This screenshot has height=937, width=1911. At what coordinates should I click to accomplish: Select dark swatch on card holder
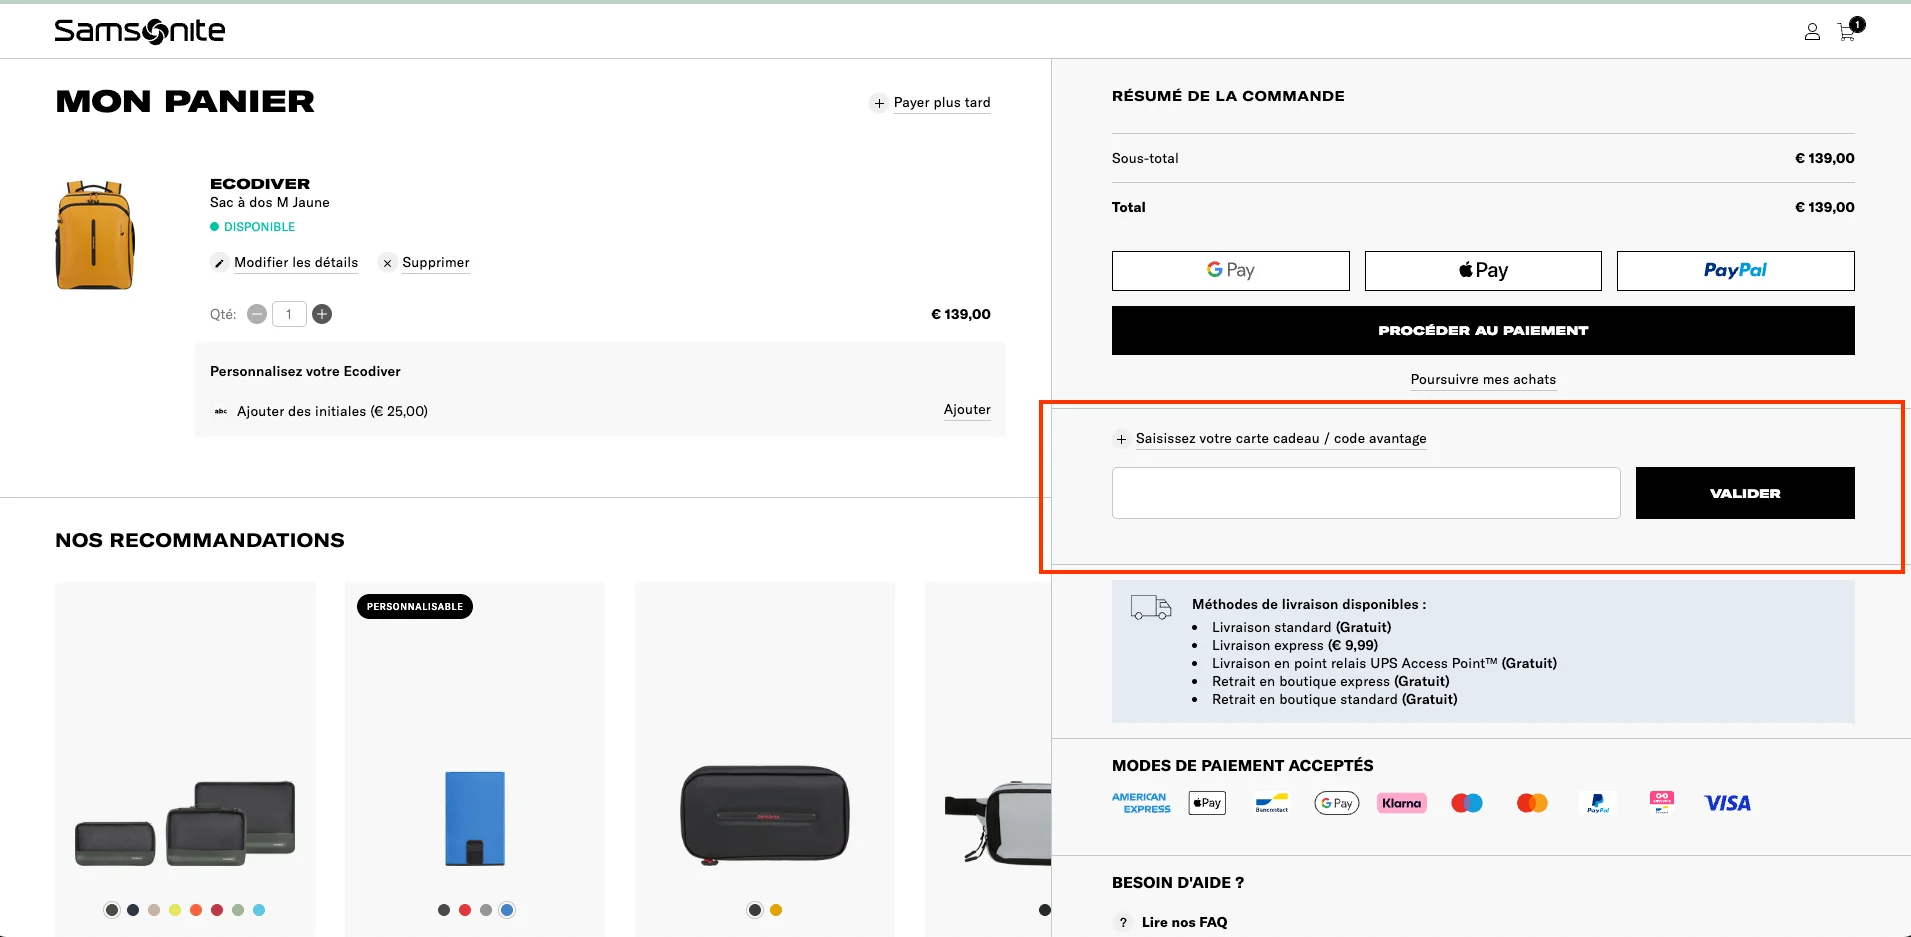pyautogui.click(x=444, y=910)
